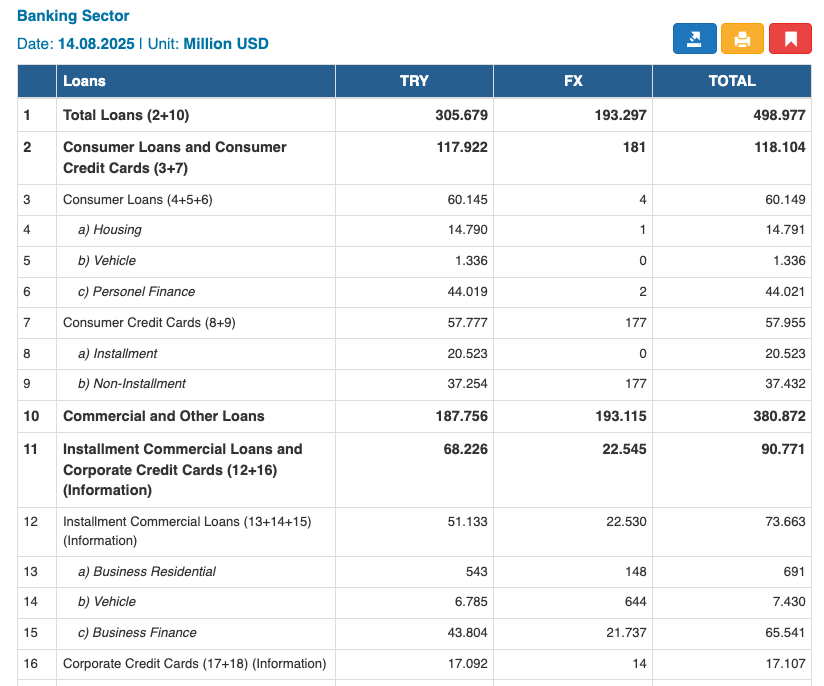This screenshot has width=824, height=686.
Task: Select the b) Vehicle label in row 5
Action: coord(107,261)
